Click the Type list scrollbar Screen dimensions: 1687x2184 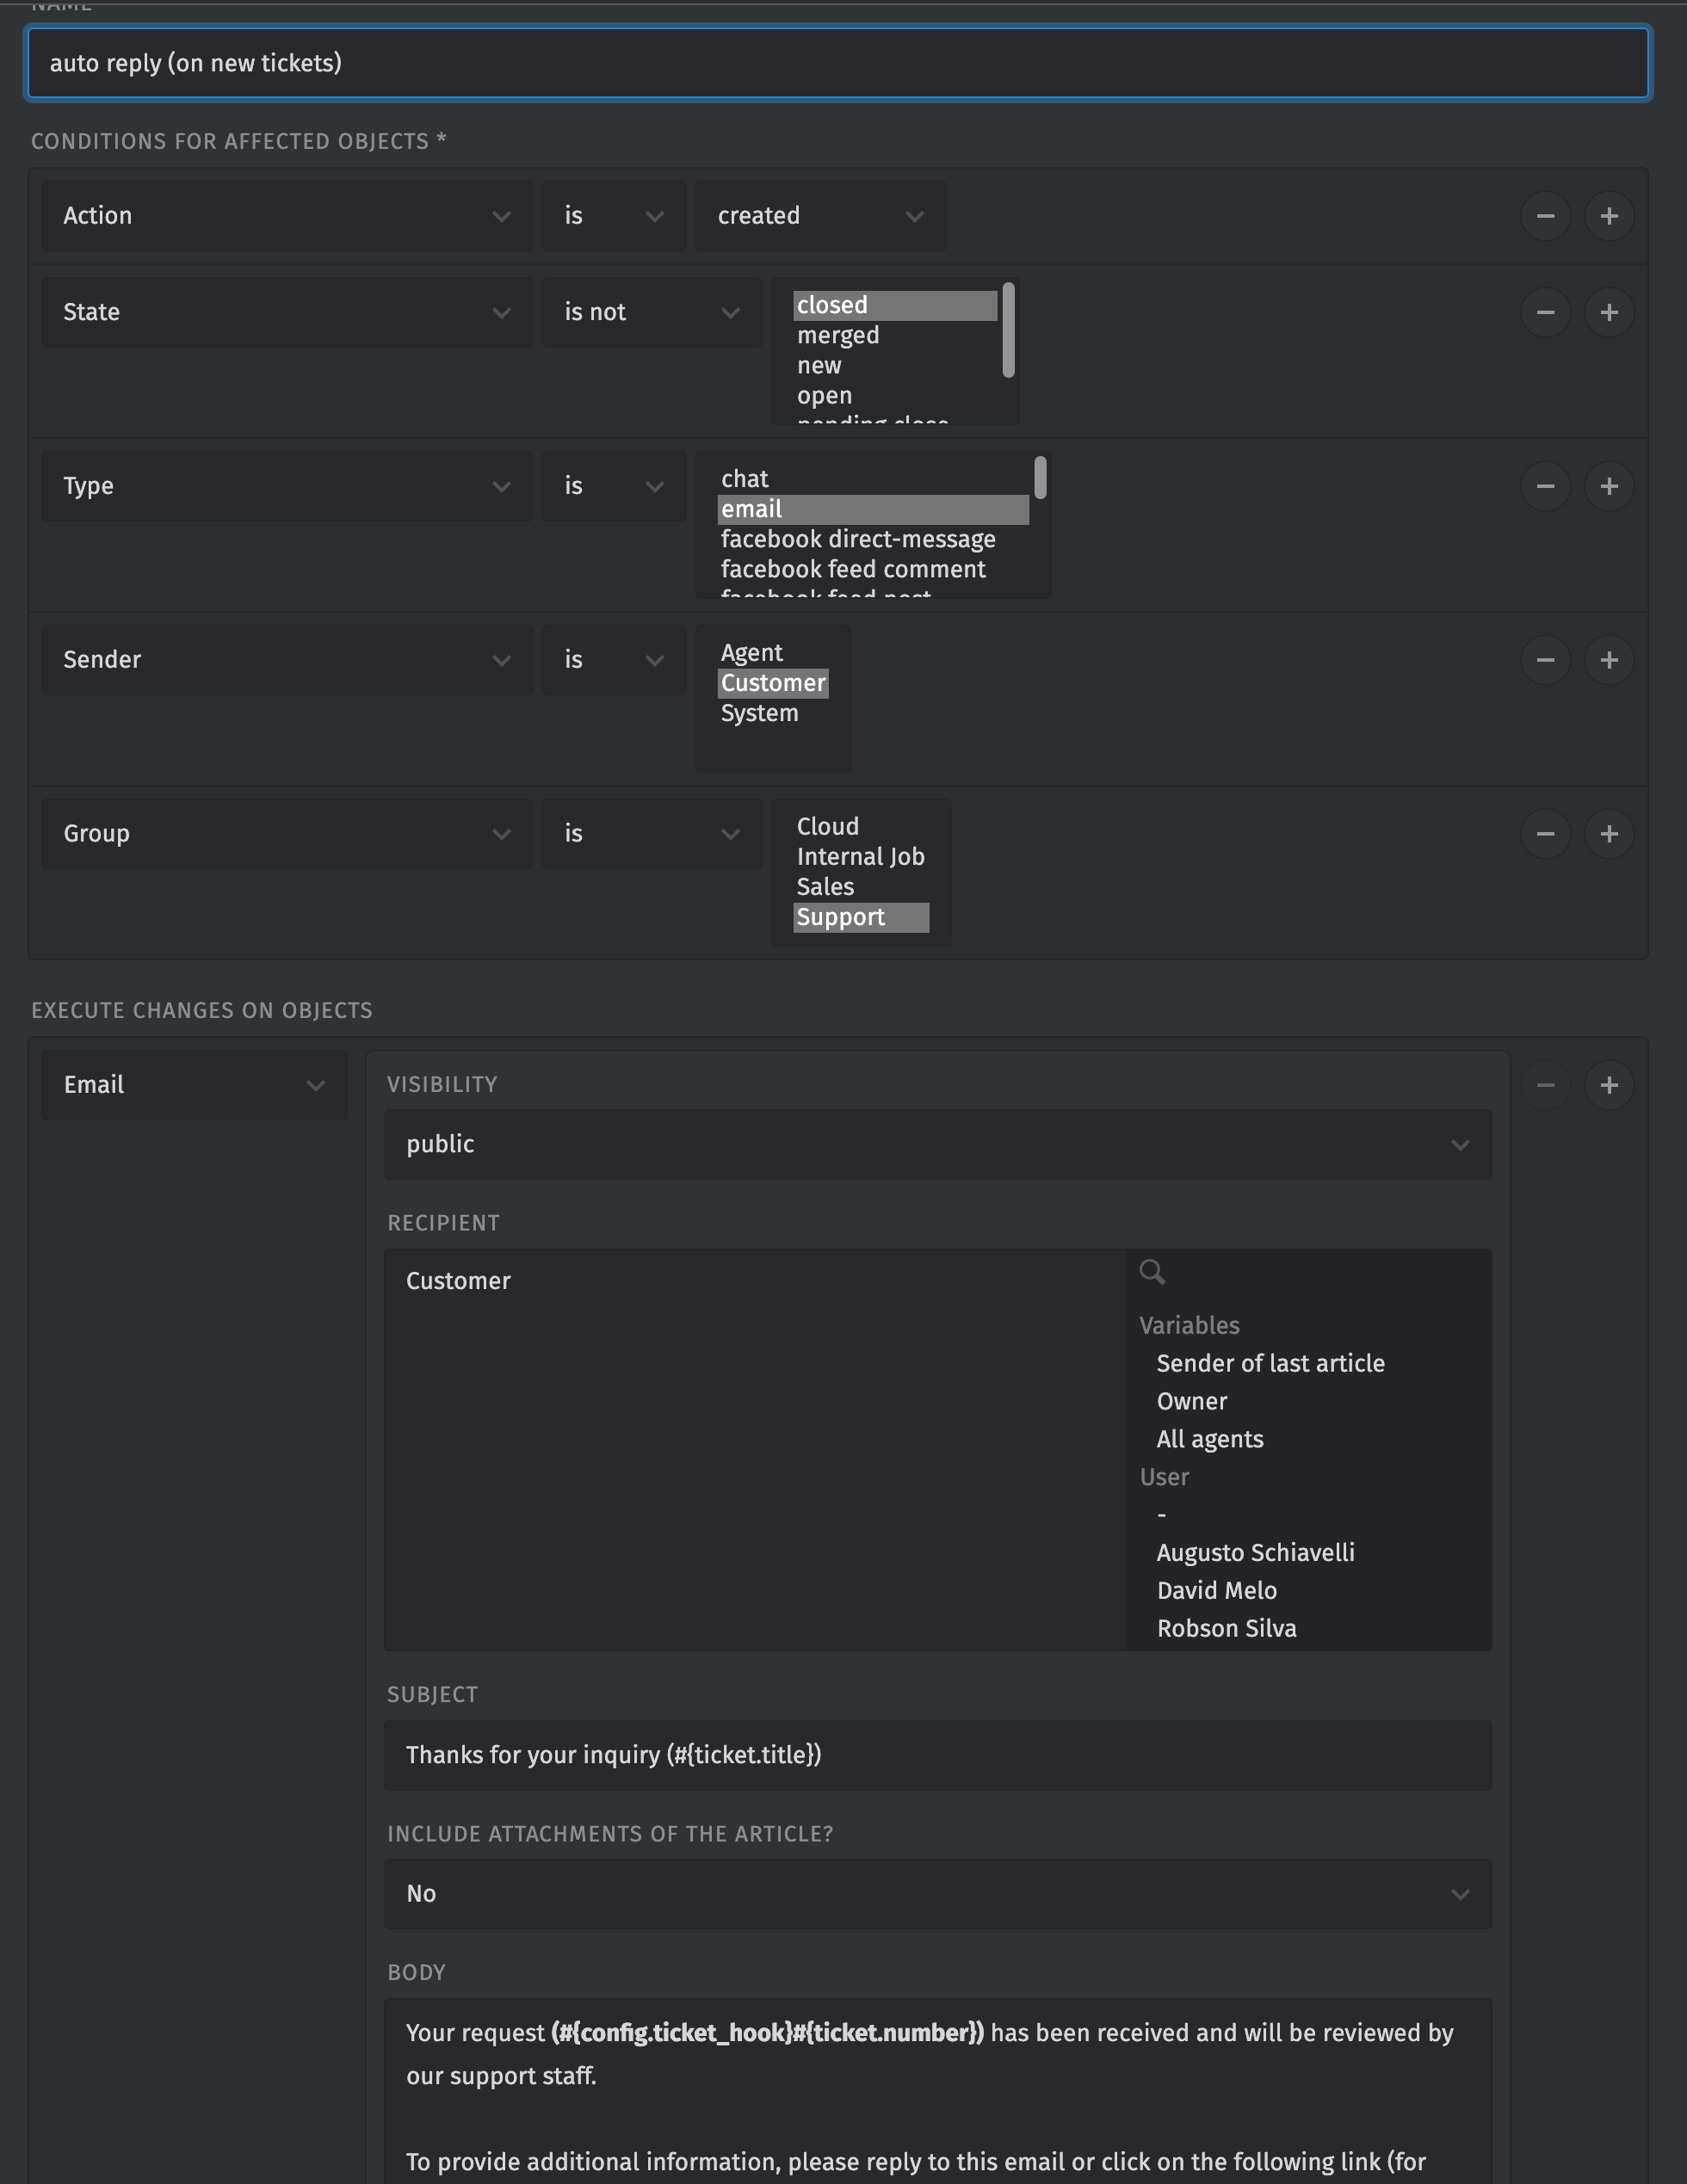coord(1040,477)
